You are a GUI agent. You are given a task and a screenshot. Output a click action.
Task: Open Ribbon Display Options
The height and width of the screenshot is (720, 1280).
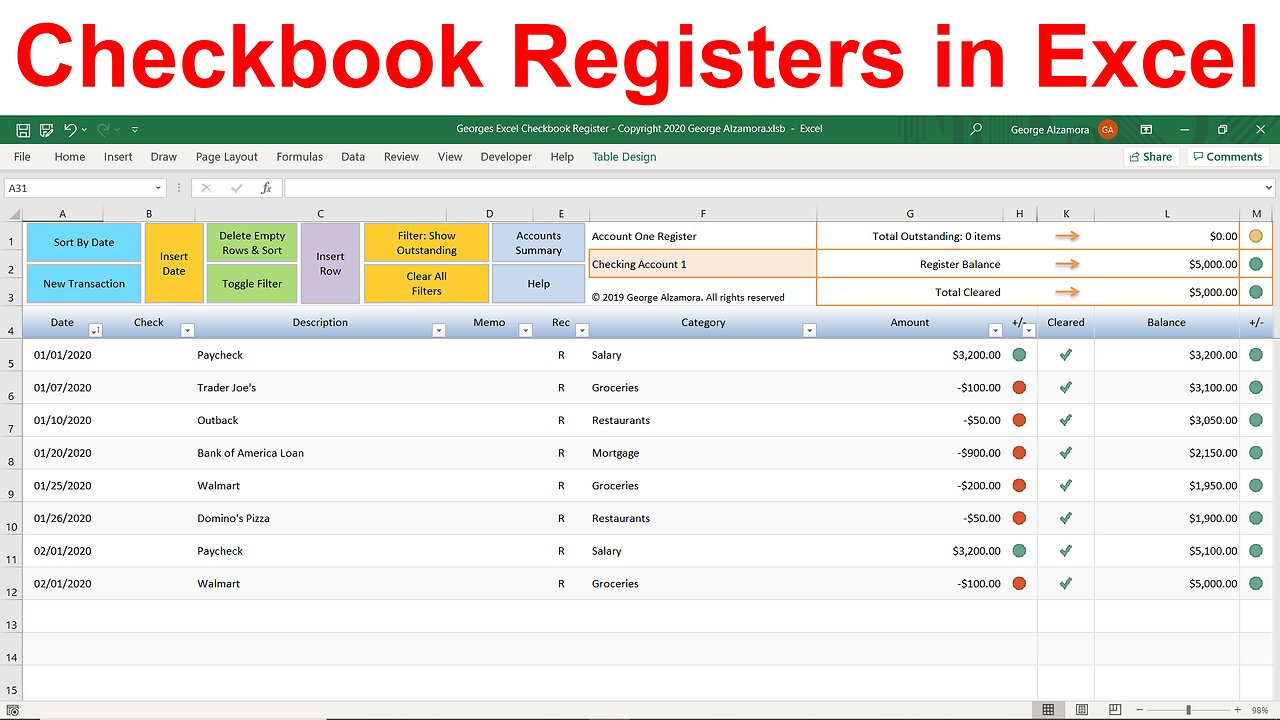1146,129
